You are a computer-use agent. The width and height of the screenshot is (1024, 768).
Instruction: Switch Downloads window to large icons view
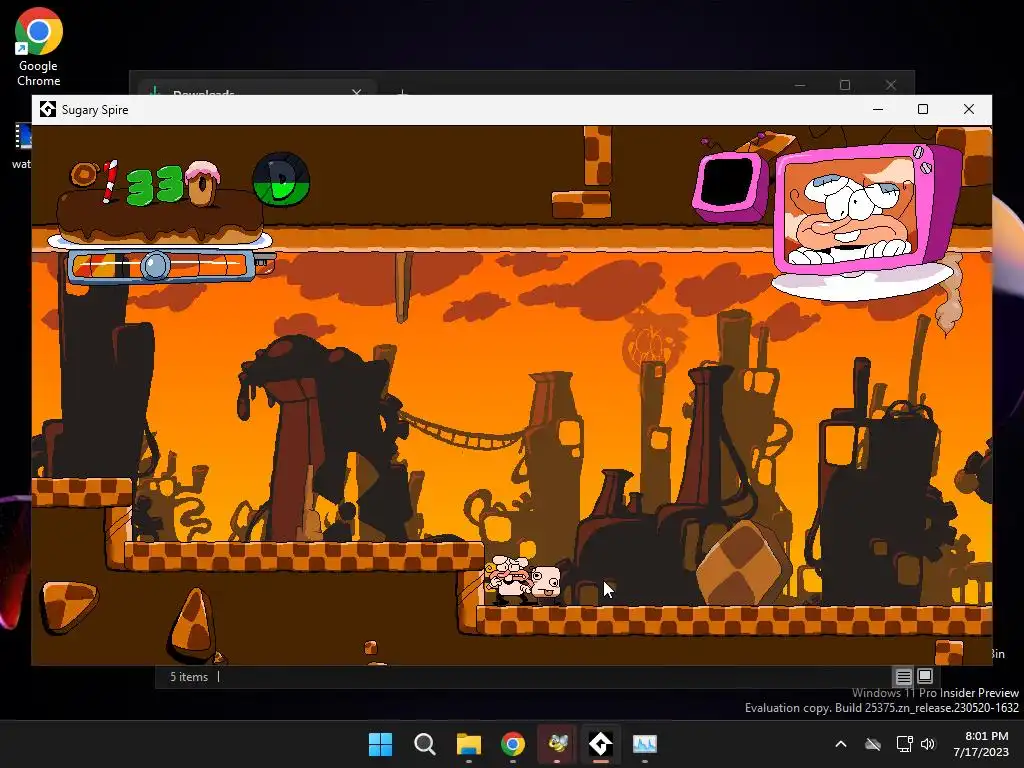click(925, 676)
